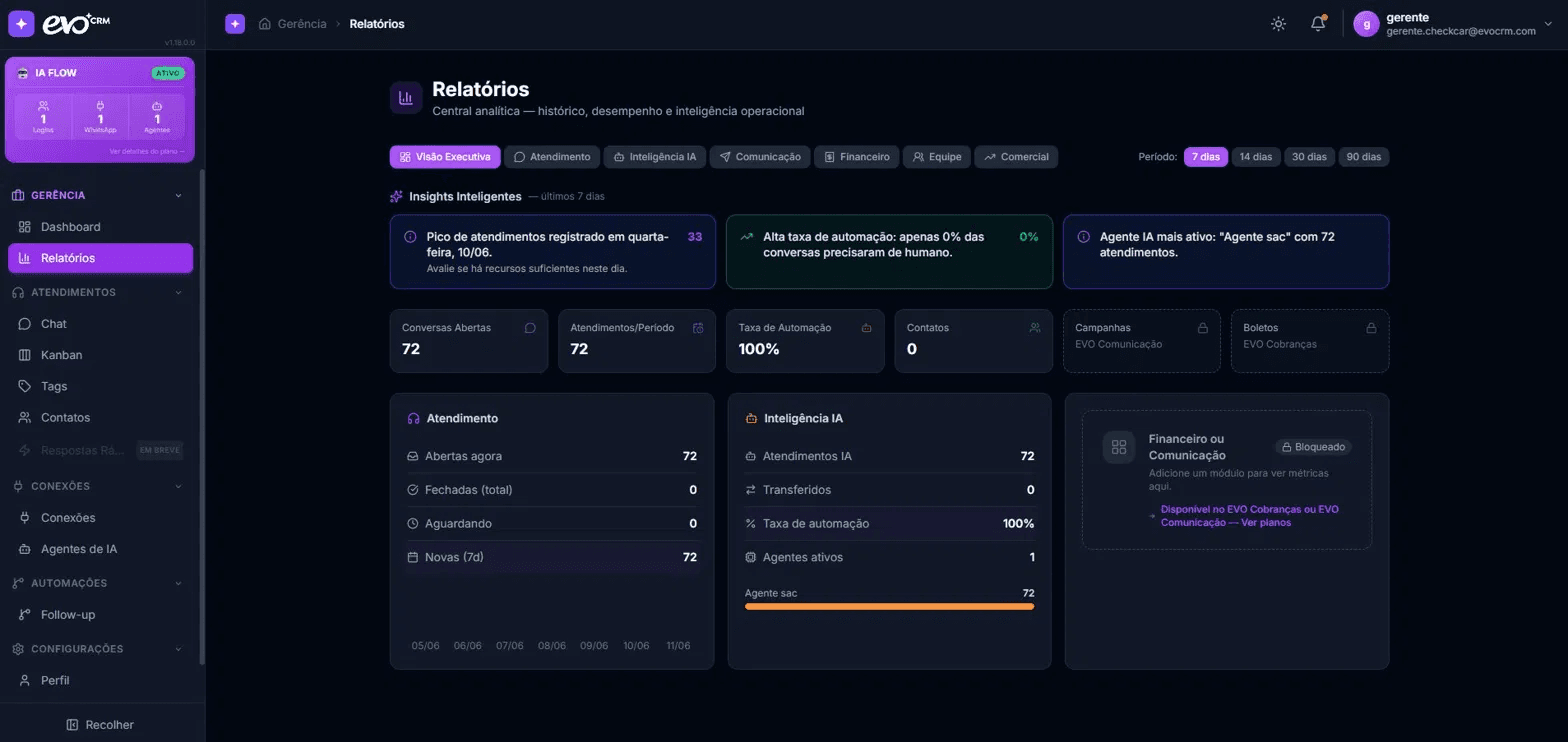Select the 90 dias period
Image resolution: width=1568 pixels, height=742 pixels.
1364,157
